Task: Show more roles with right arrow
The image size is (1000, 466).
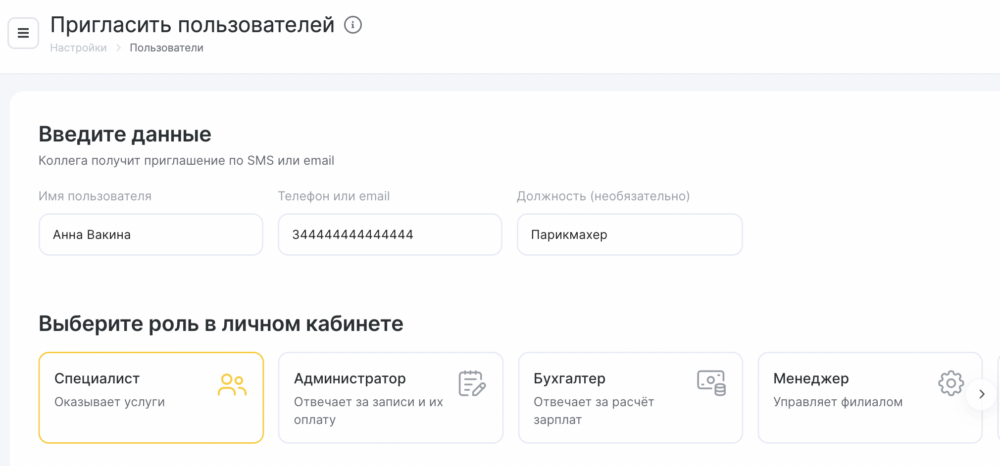Action: coord(982,394)
